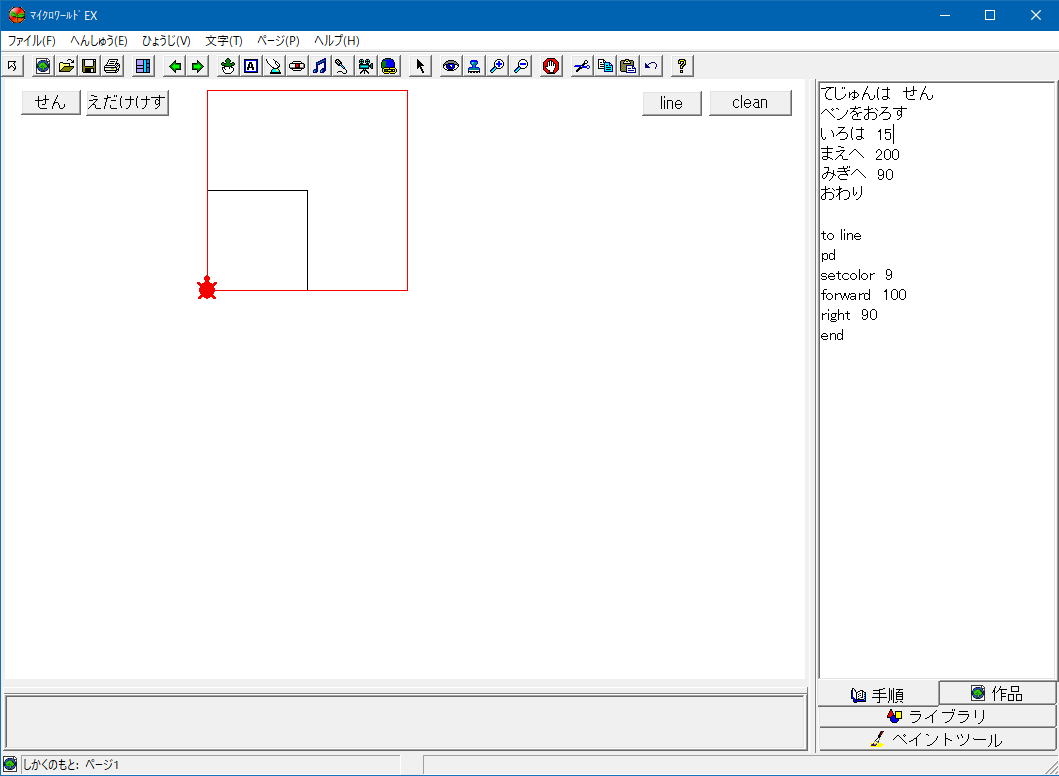Viewport: 1059px width, 776px height.
Task: Add music with the music note icon
Action: point(319,66)
